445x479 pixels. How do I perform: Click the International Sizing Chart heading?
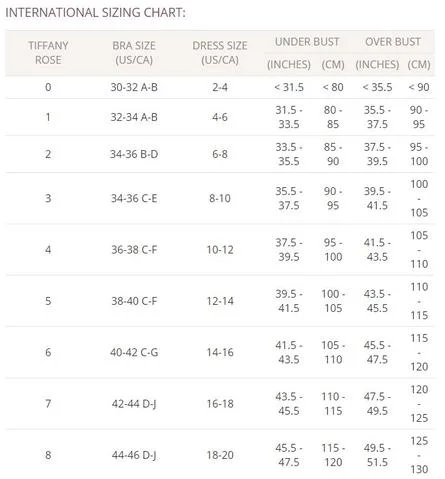(95, 13)
